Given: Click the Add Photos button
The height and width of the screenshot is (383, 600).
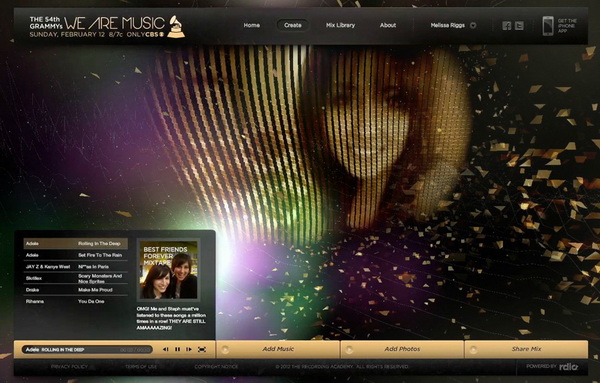Looking at the screenshot, I should point(402,349).
